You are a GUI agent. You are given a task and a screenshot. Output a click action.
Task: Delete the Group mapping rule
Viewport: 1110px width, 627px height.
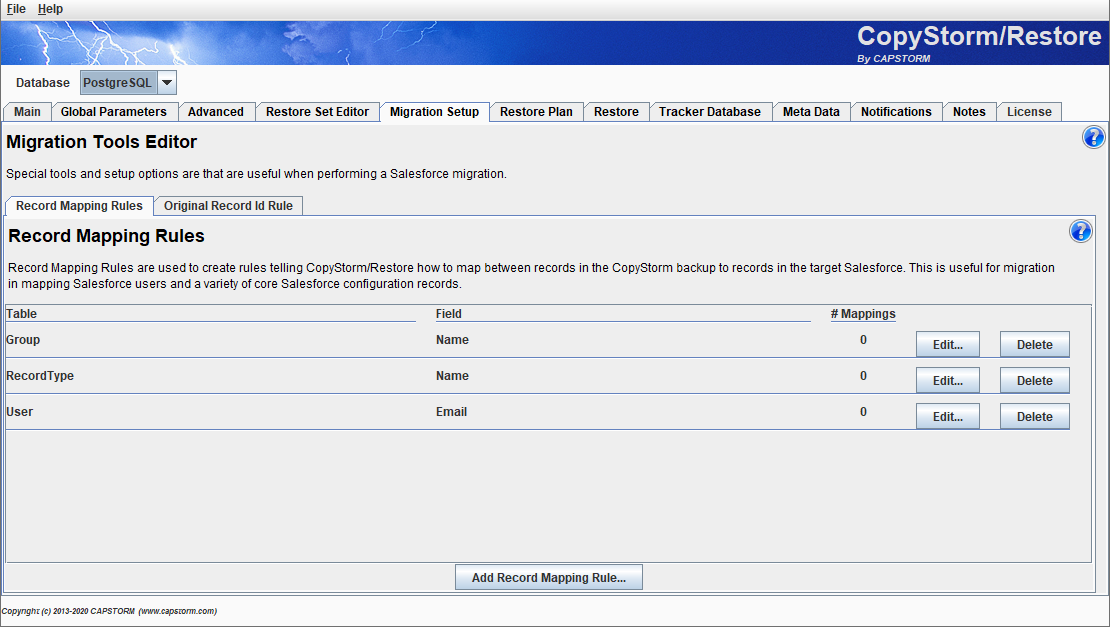click(1034, 345)
